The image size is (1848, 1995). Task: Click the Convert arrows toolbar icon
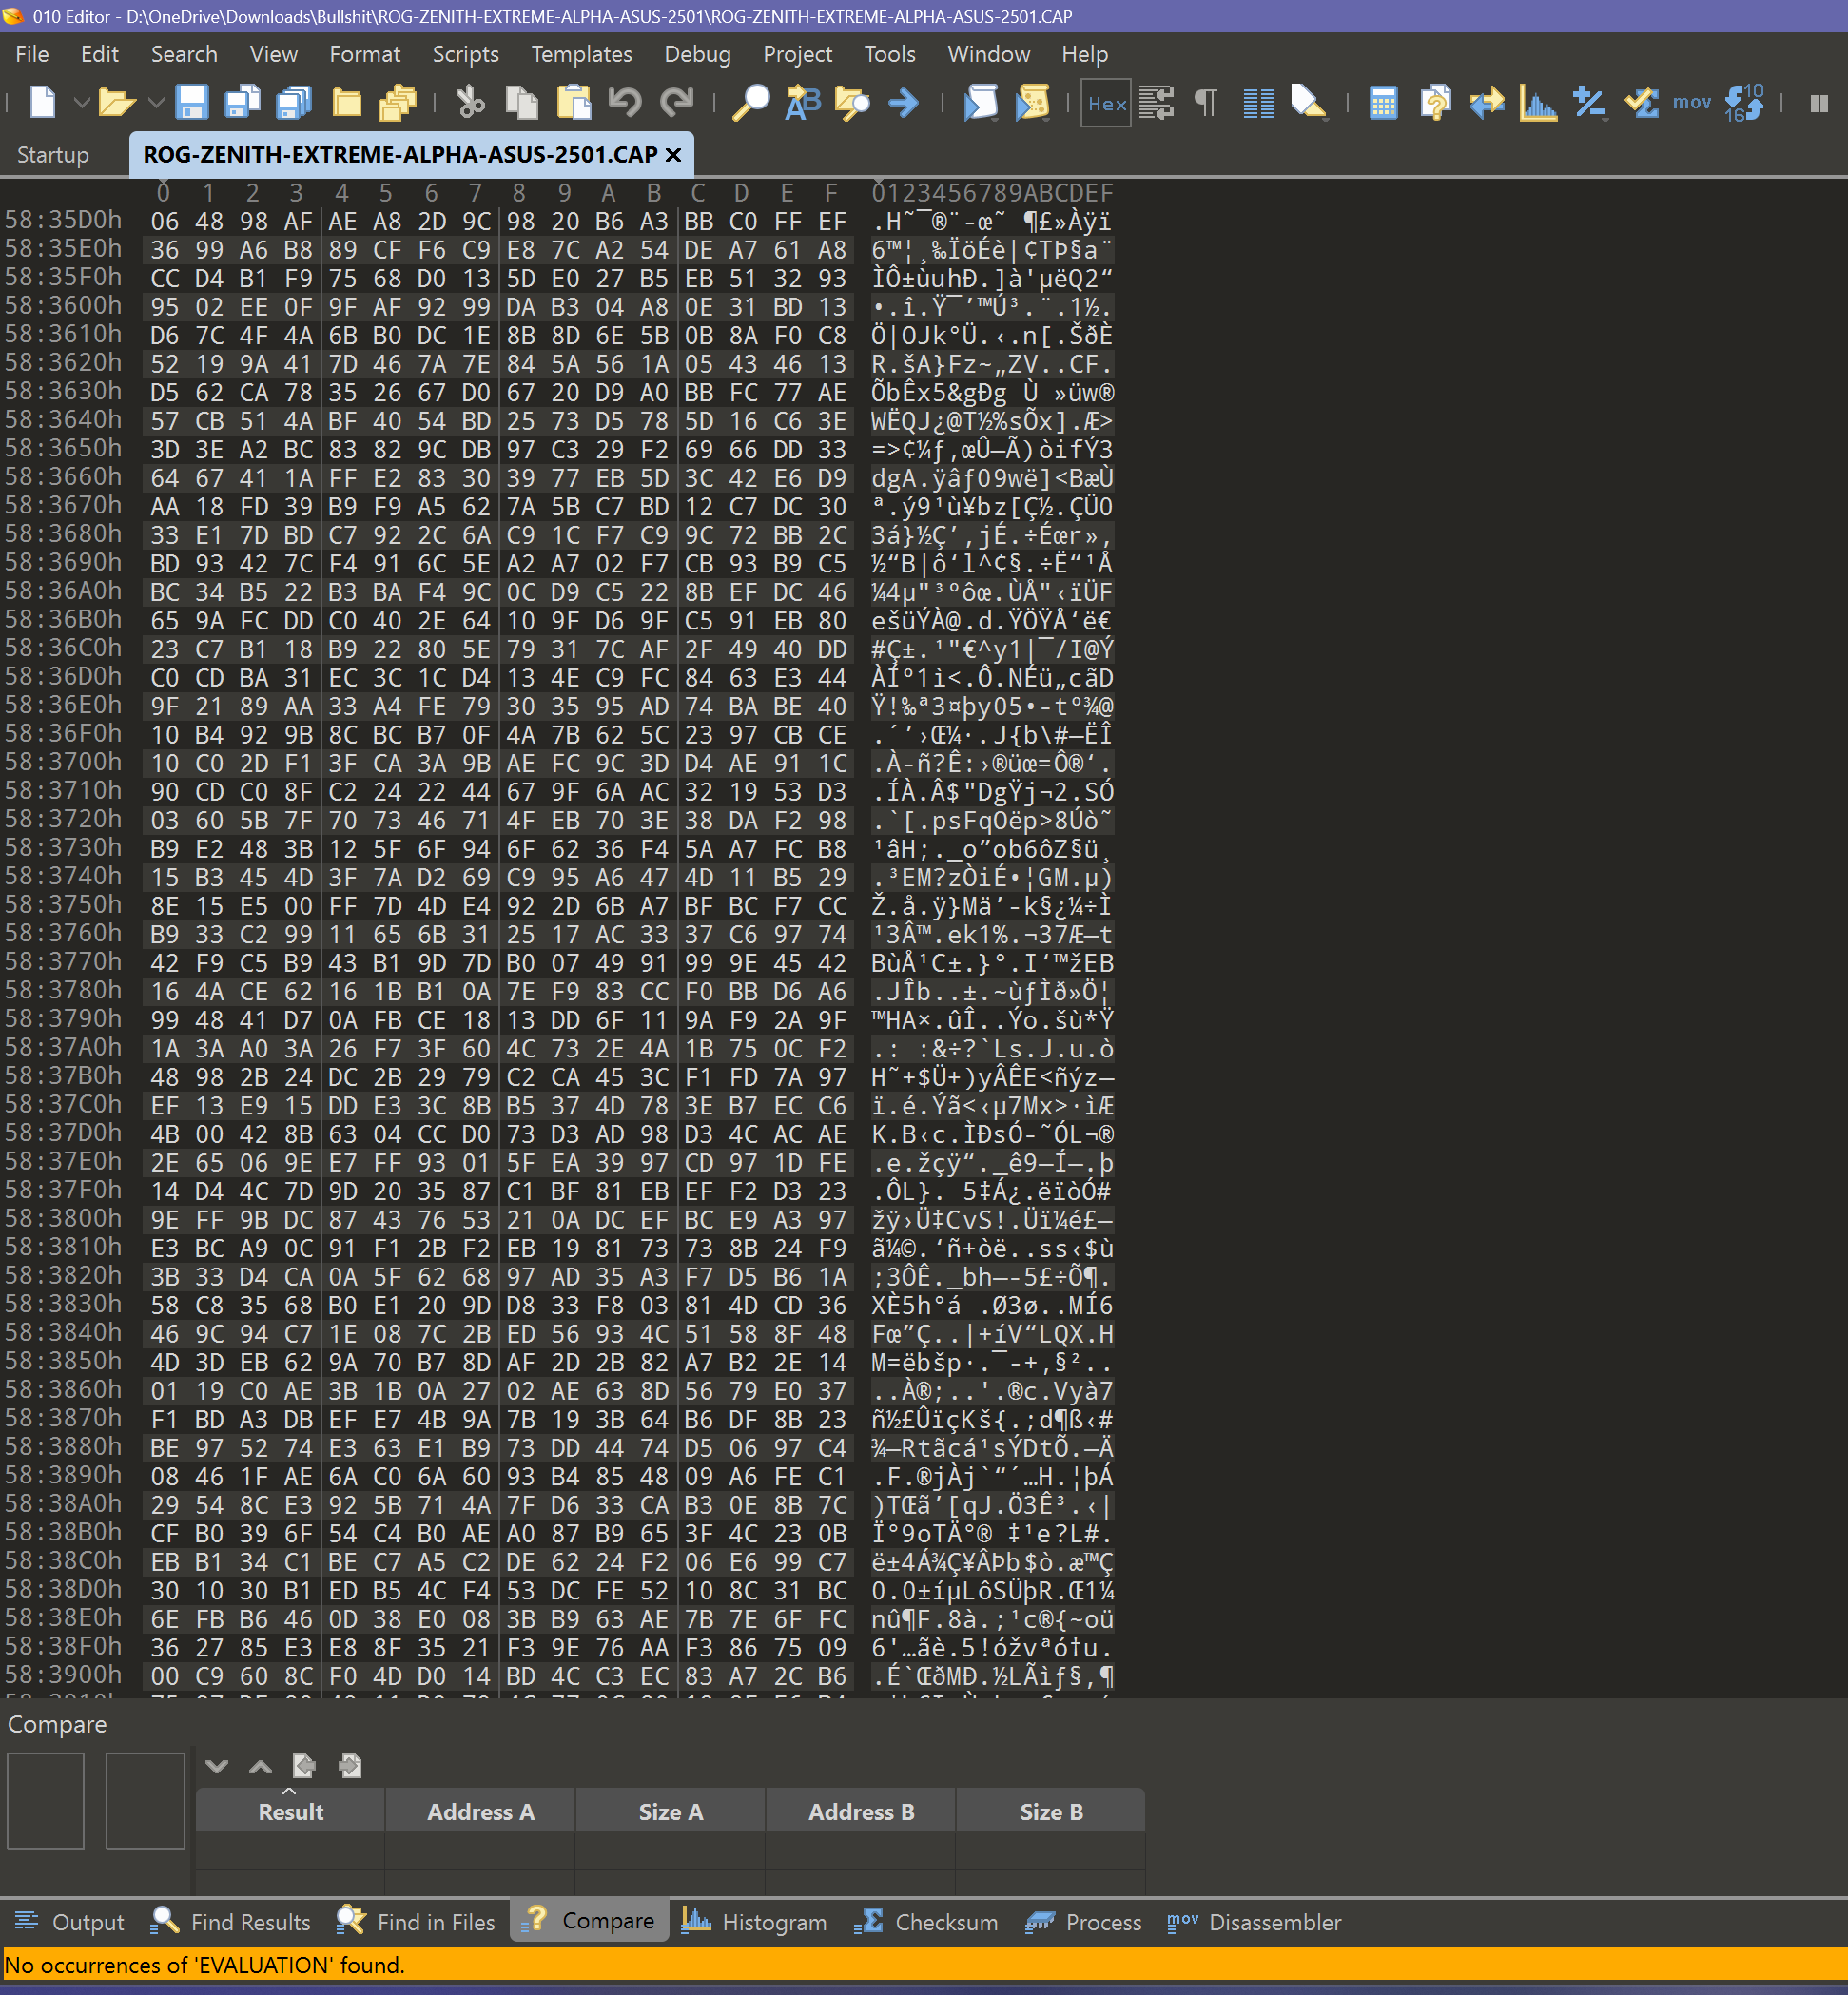[x=1487, y=102]
